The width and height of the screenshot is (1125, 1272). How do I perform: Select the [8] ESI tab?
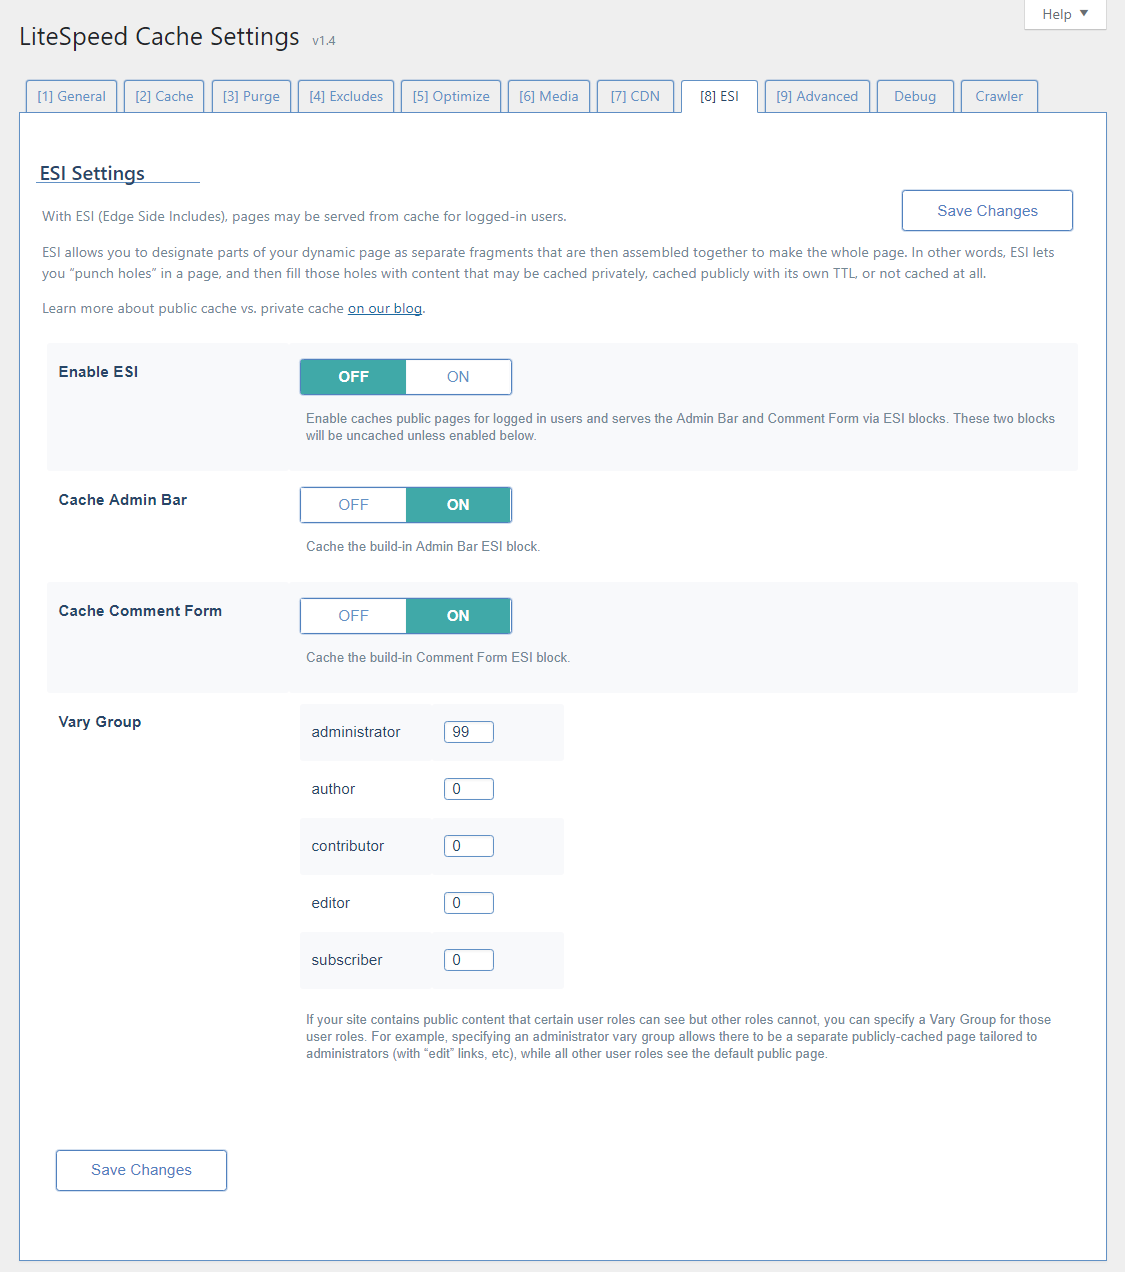tap(719, 97)
